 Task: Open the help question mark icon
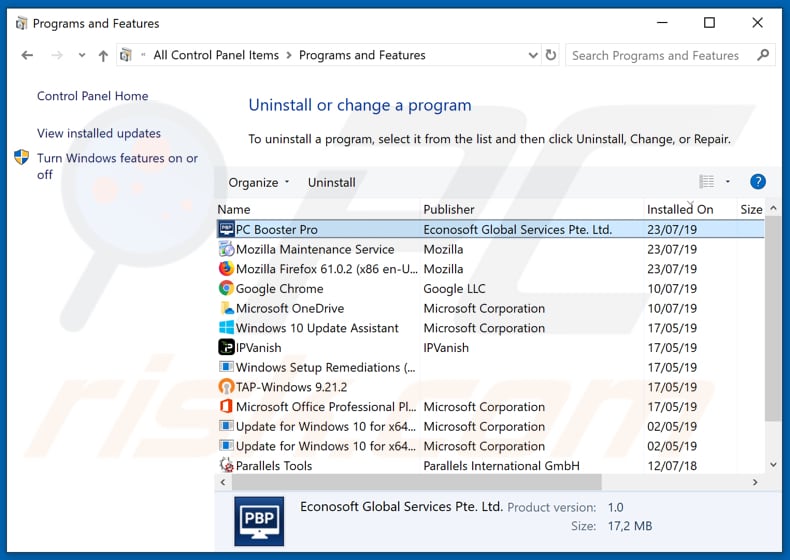point(757,182)
